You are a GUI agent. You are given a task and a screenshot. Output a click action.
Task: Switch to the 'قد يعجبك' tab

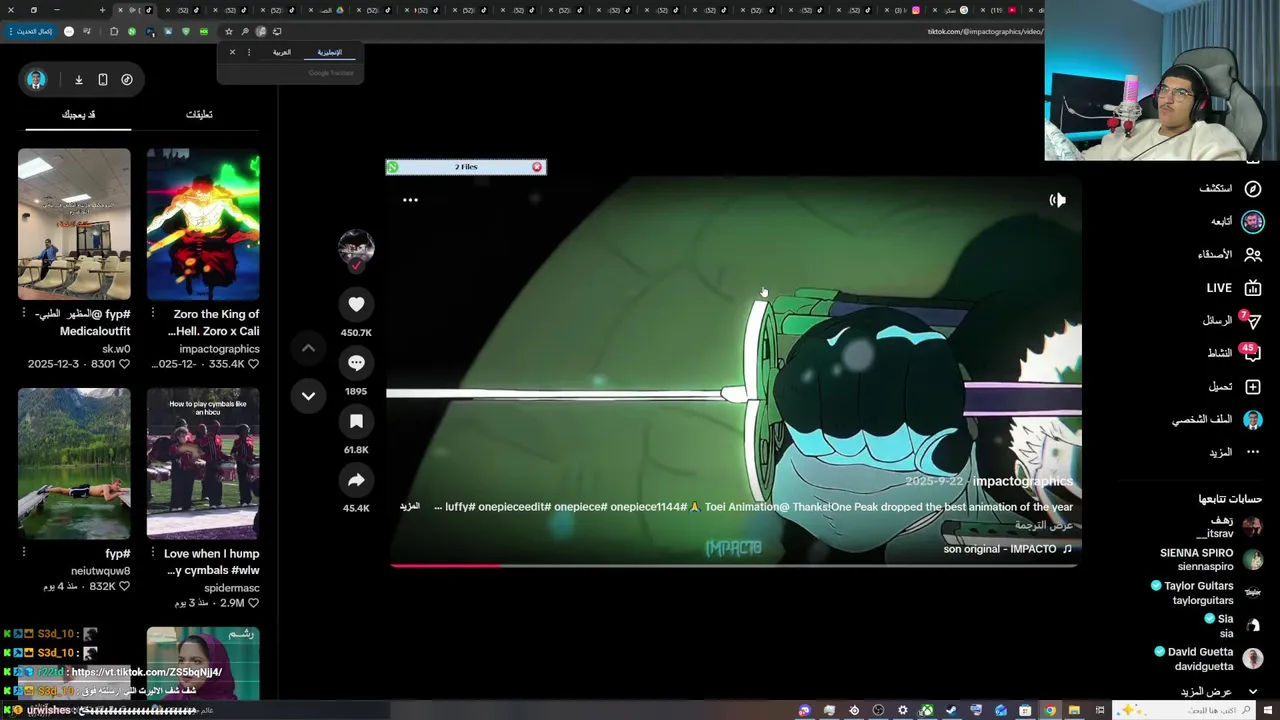[x=78, y=114]
